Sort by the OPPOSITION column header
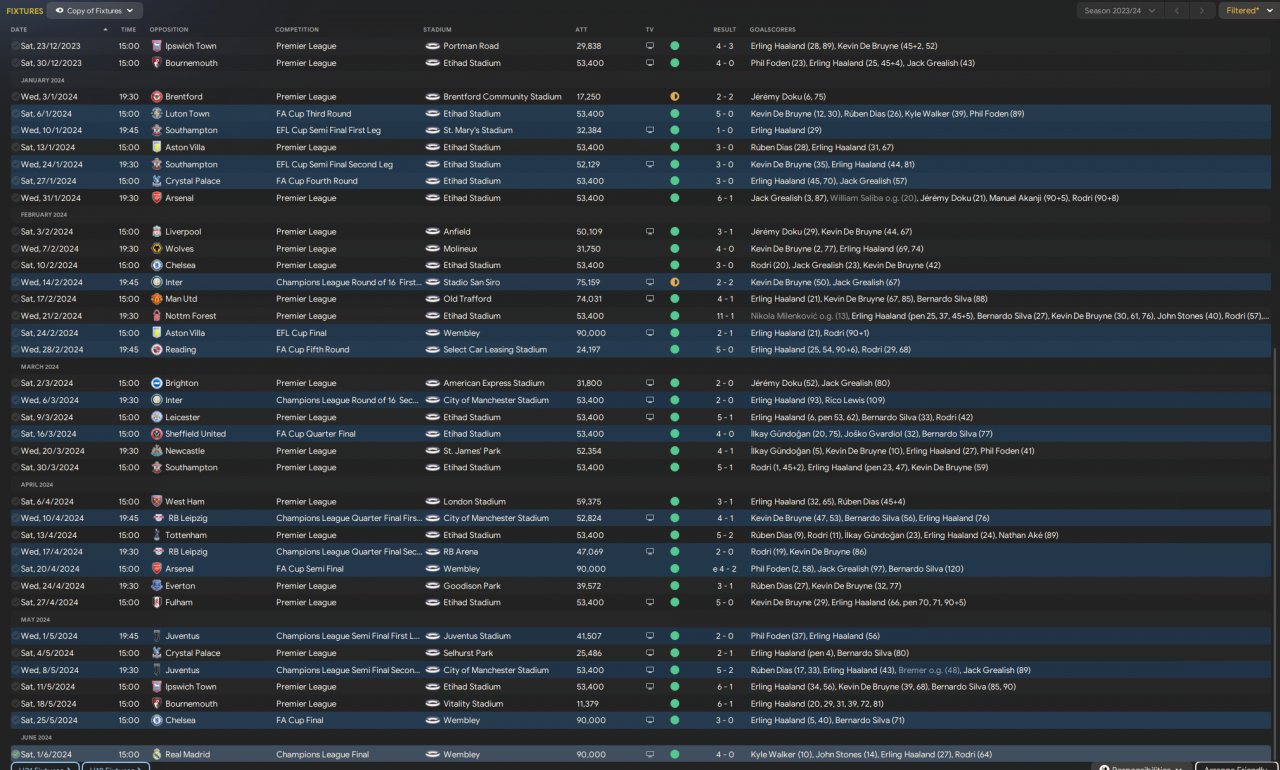This screenshot has width=1280, height=770. tap(169, 29)
